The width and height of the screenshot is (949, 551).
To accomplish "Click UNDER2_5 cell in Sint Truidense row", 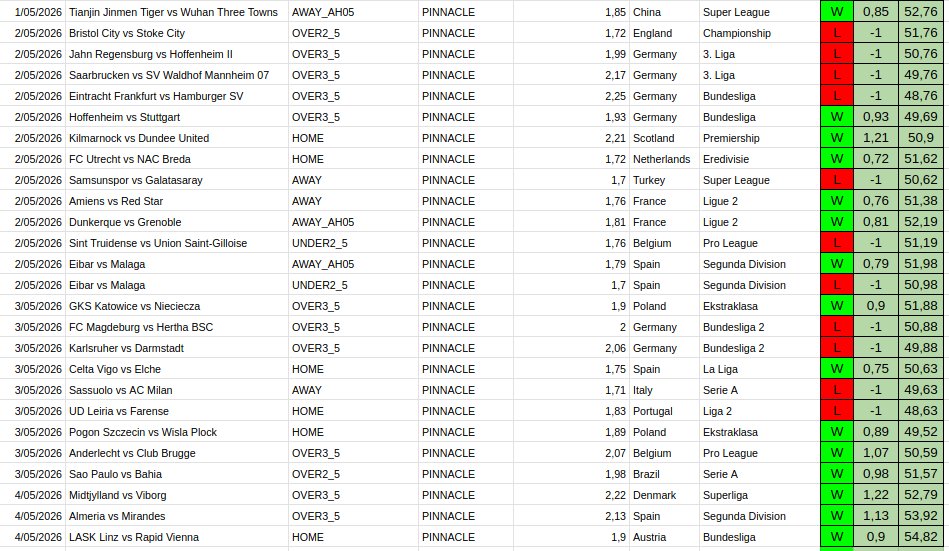I will pos(353,243).
